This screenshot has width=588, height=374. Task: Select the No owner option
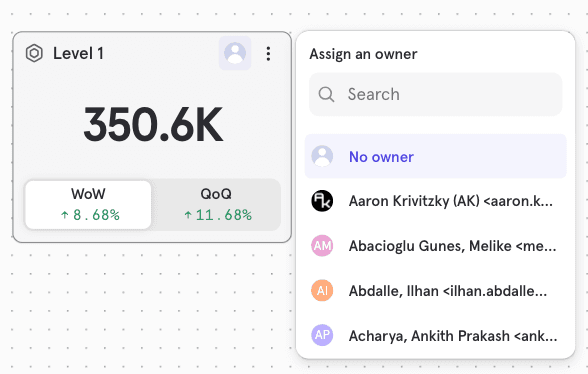tap(435, 156)
